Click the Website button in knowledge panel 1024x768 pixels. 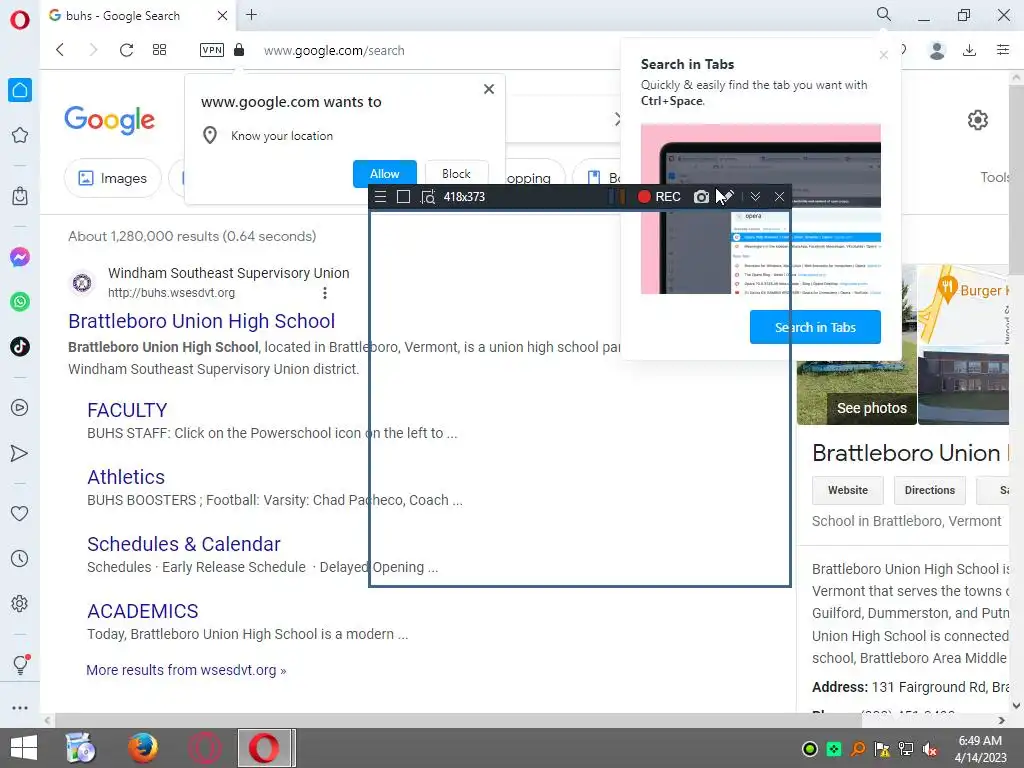point(848,490)
